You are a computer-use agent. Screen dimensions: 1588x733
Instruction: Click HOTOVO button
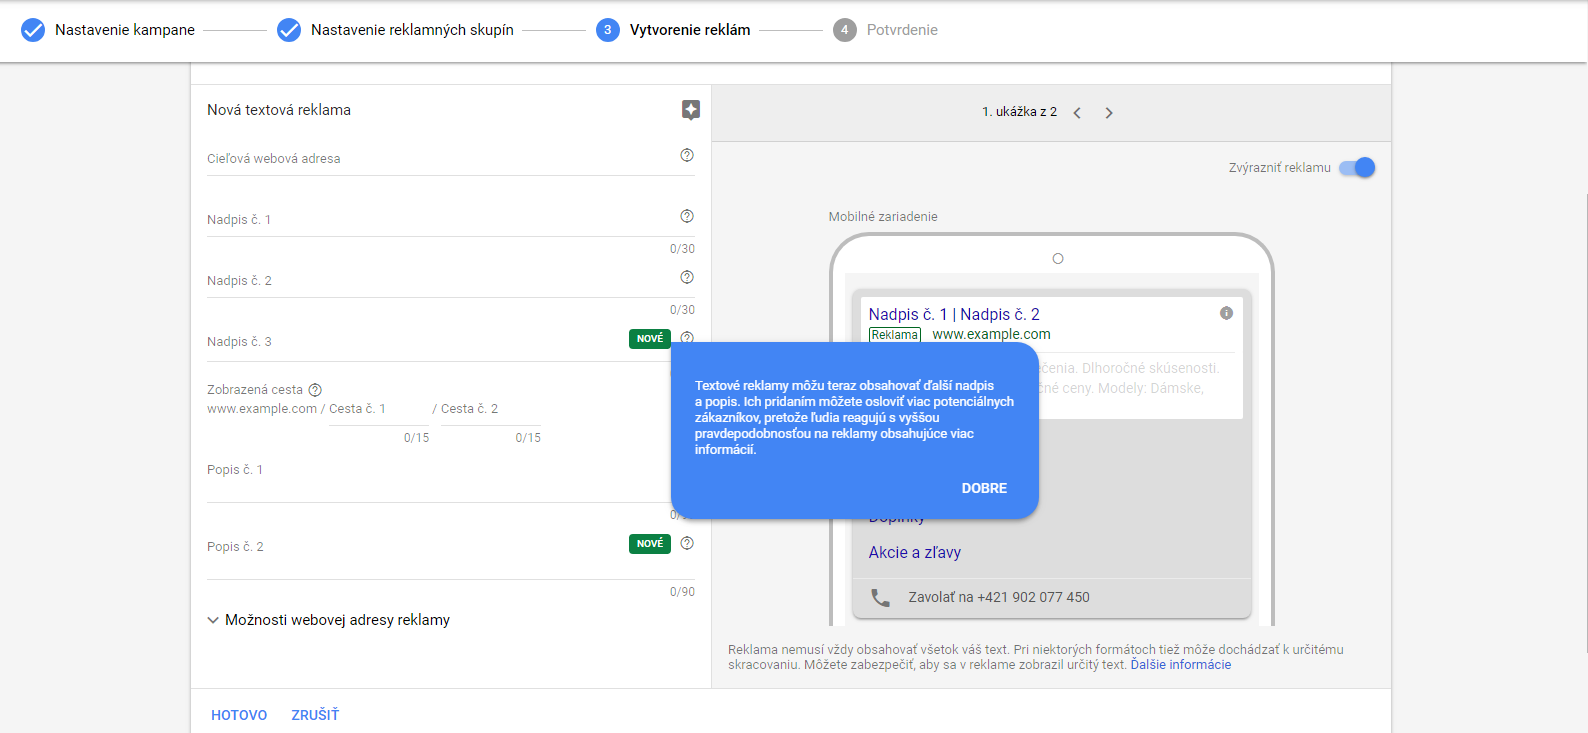pyautogui.click(x=239, y=715)
